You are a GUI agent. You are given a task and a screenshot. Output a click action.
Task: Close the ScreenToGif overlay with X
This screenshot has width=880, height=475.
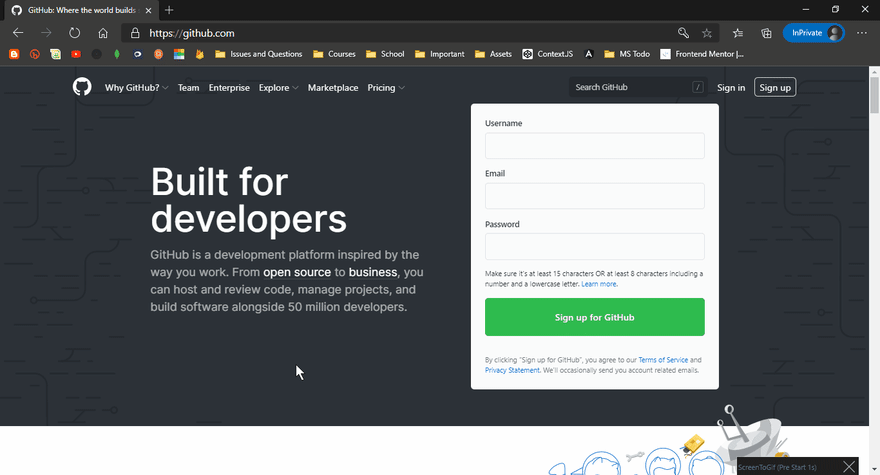[849, 467]
